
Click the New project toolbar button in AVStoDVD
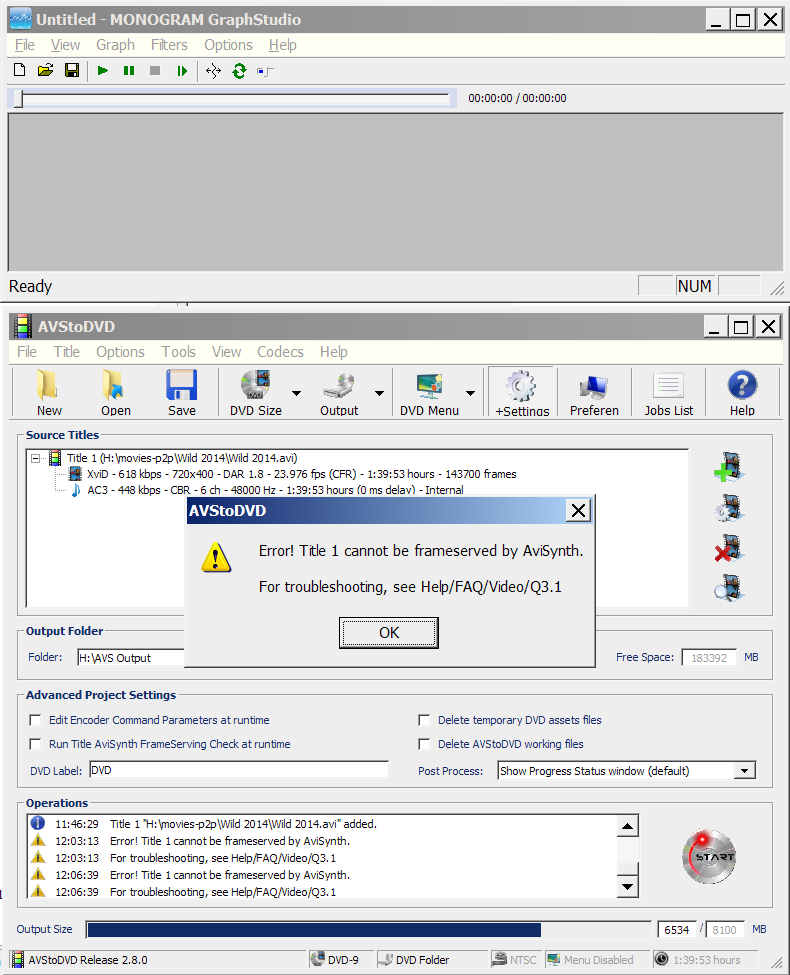(49, 392)
